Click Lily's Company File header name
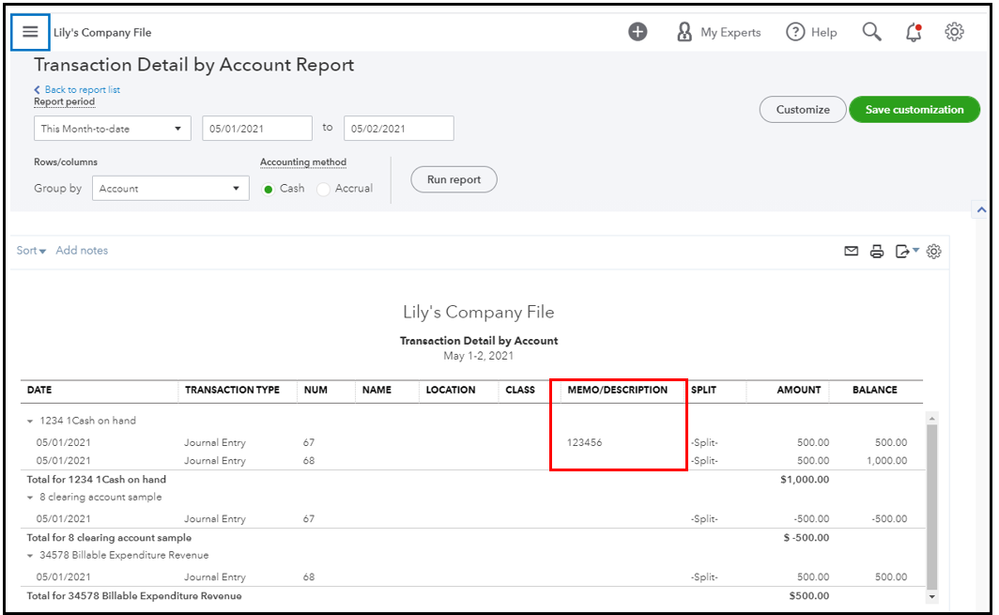Image resolution: width=999 pixels, height=615 pixels. point(103,33)
